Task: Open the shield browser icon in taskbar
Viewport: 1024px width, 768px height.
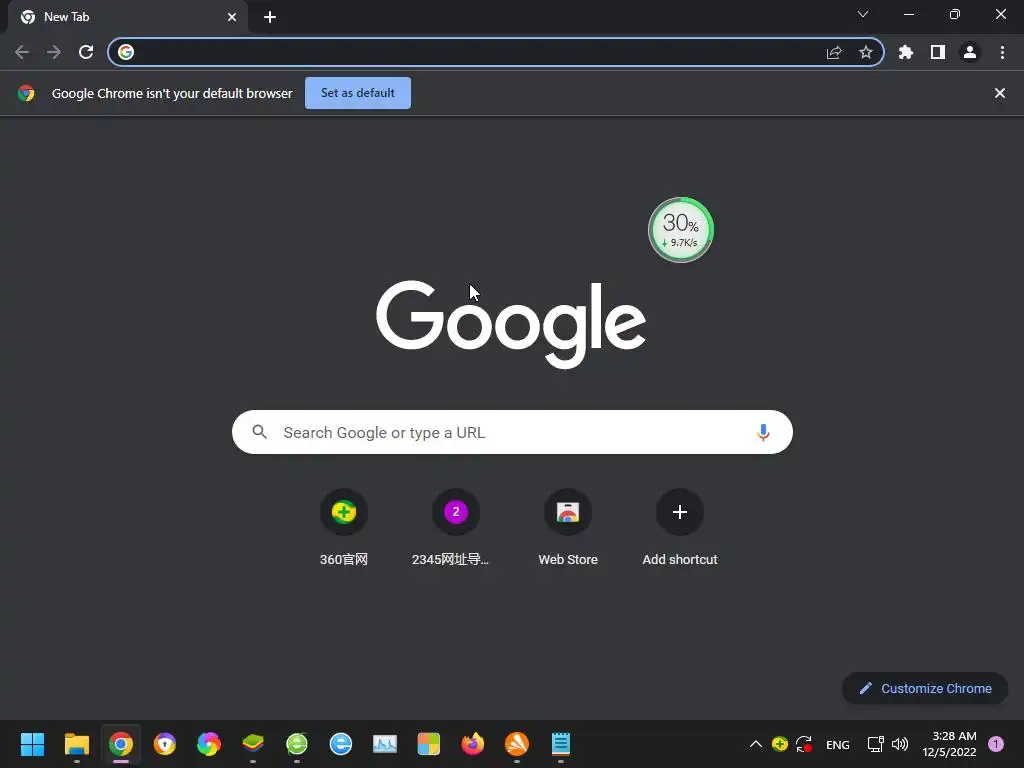Action: coord(165,744)
